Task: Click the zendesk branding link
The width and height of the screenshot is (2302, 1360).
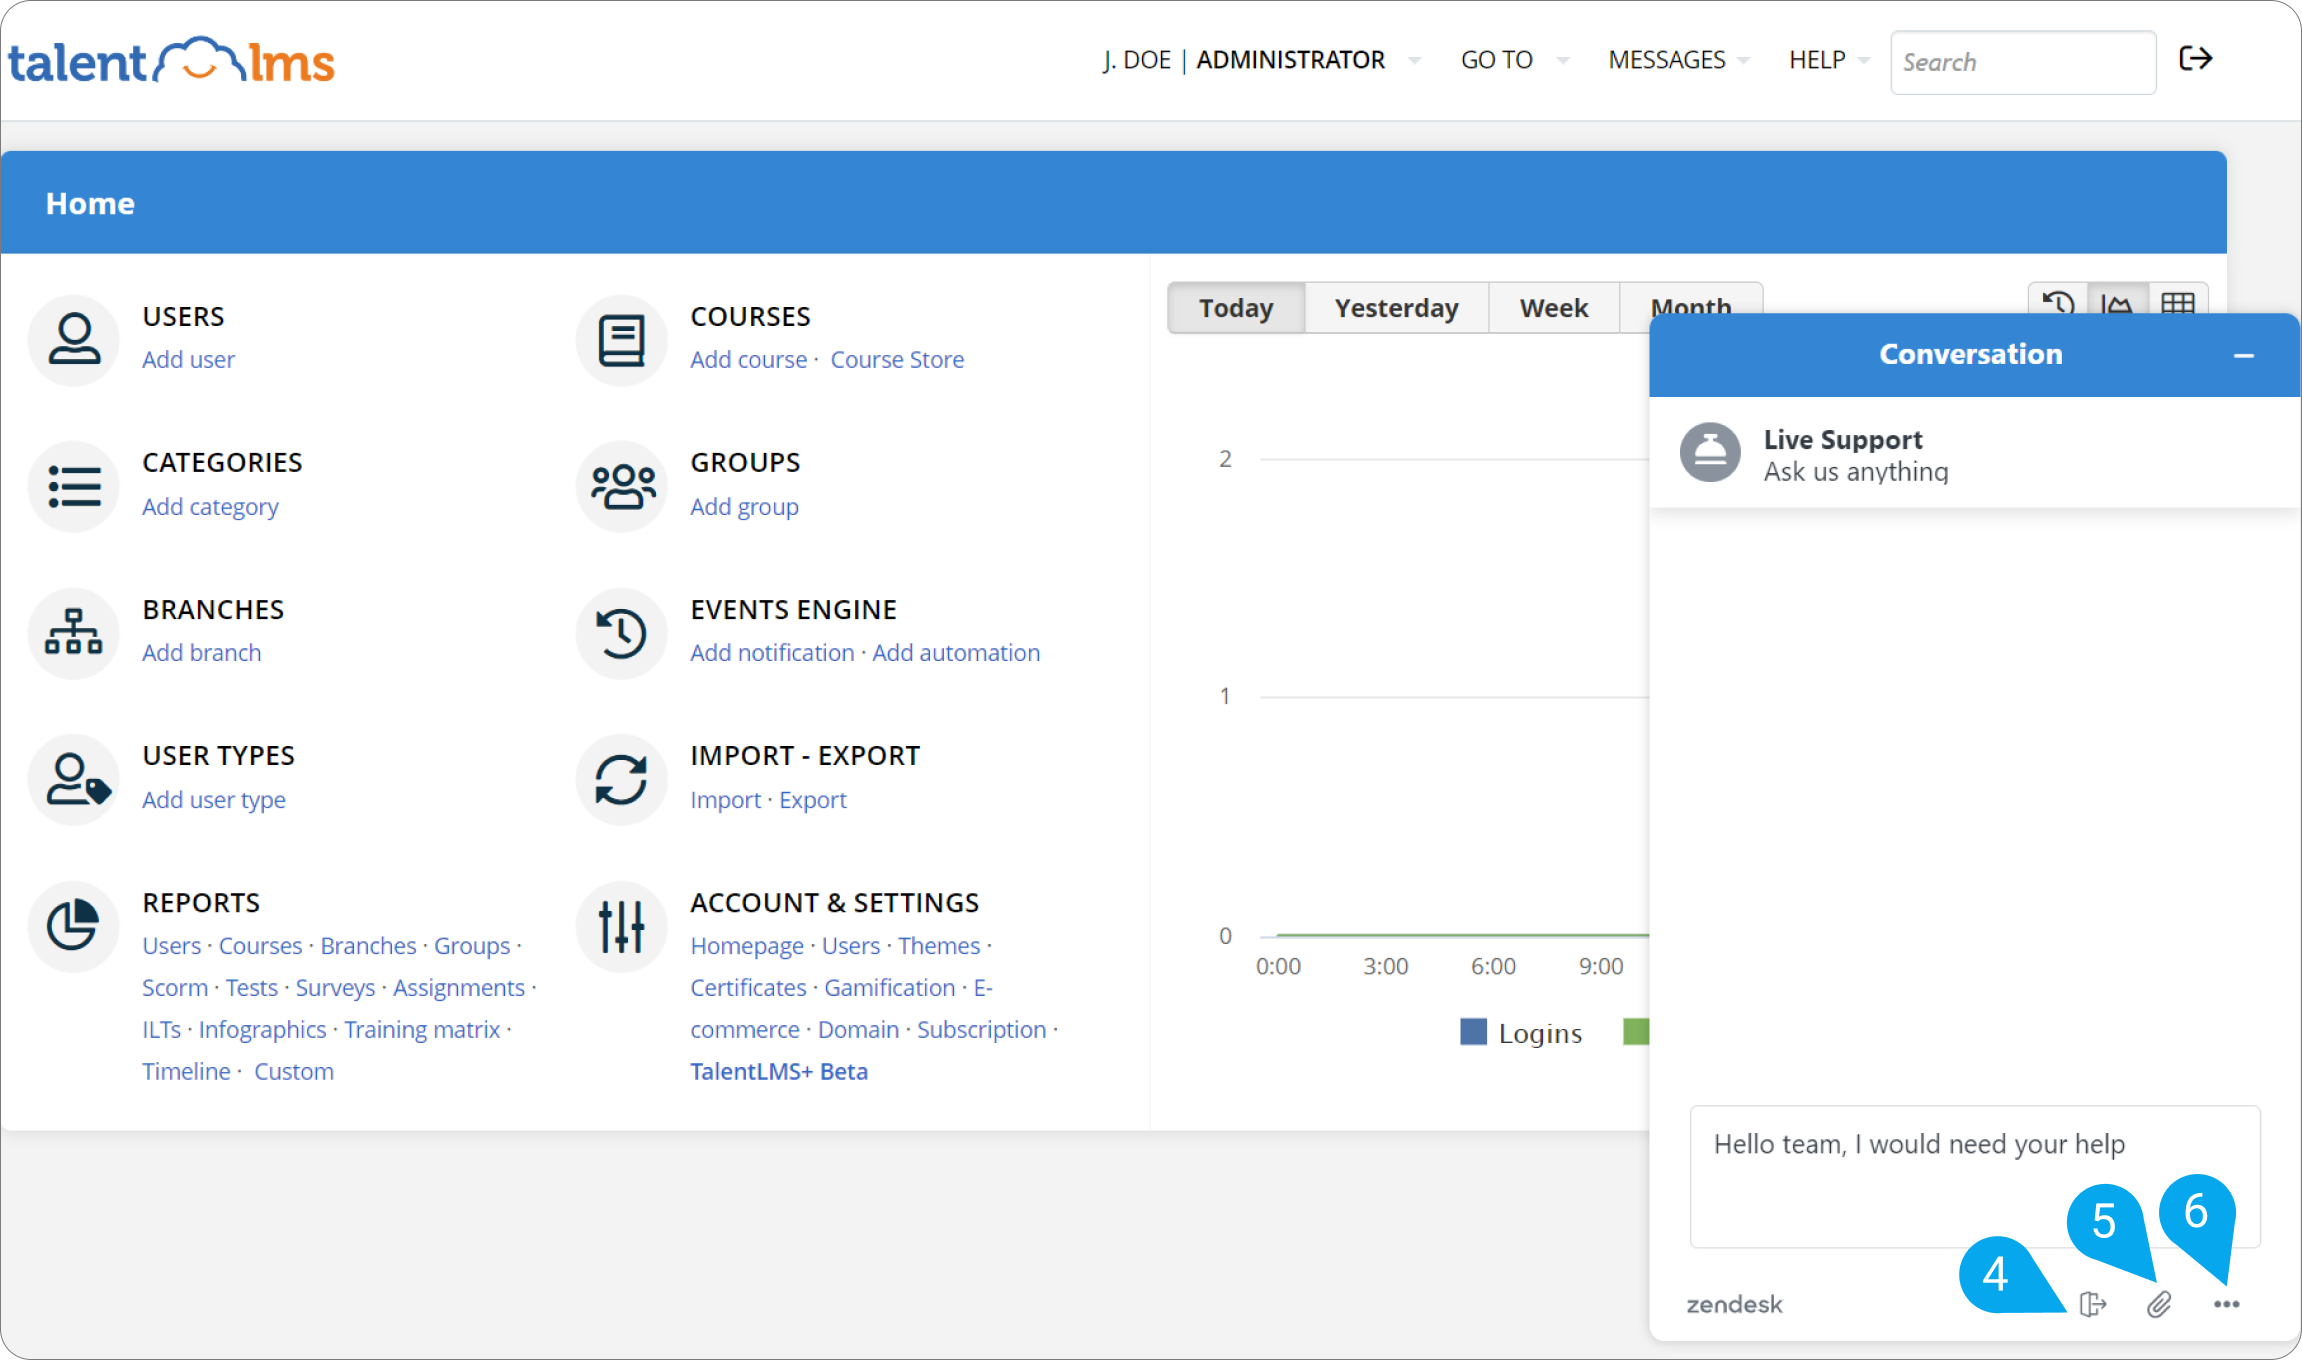Action: click(x=1734, y=1305)
